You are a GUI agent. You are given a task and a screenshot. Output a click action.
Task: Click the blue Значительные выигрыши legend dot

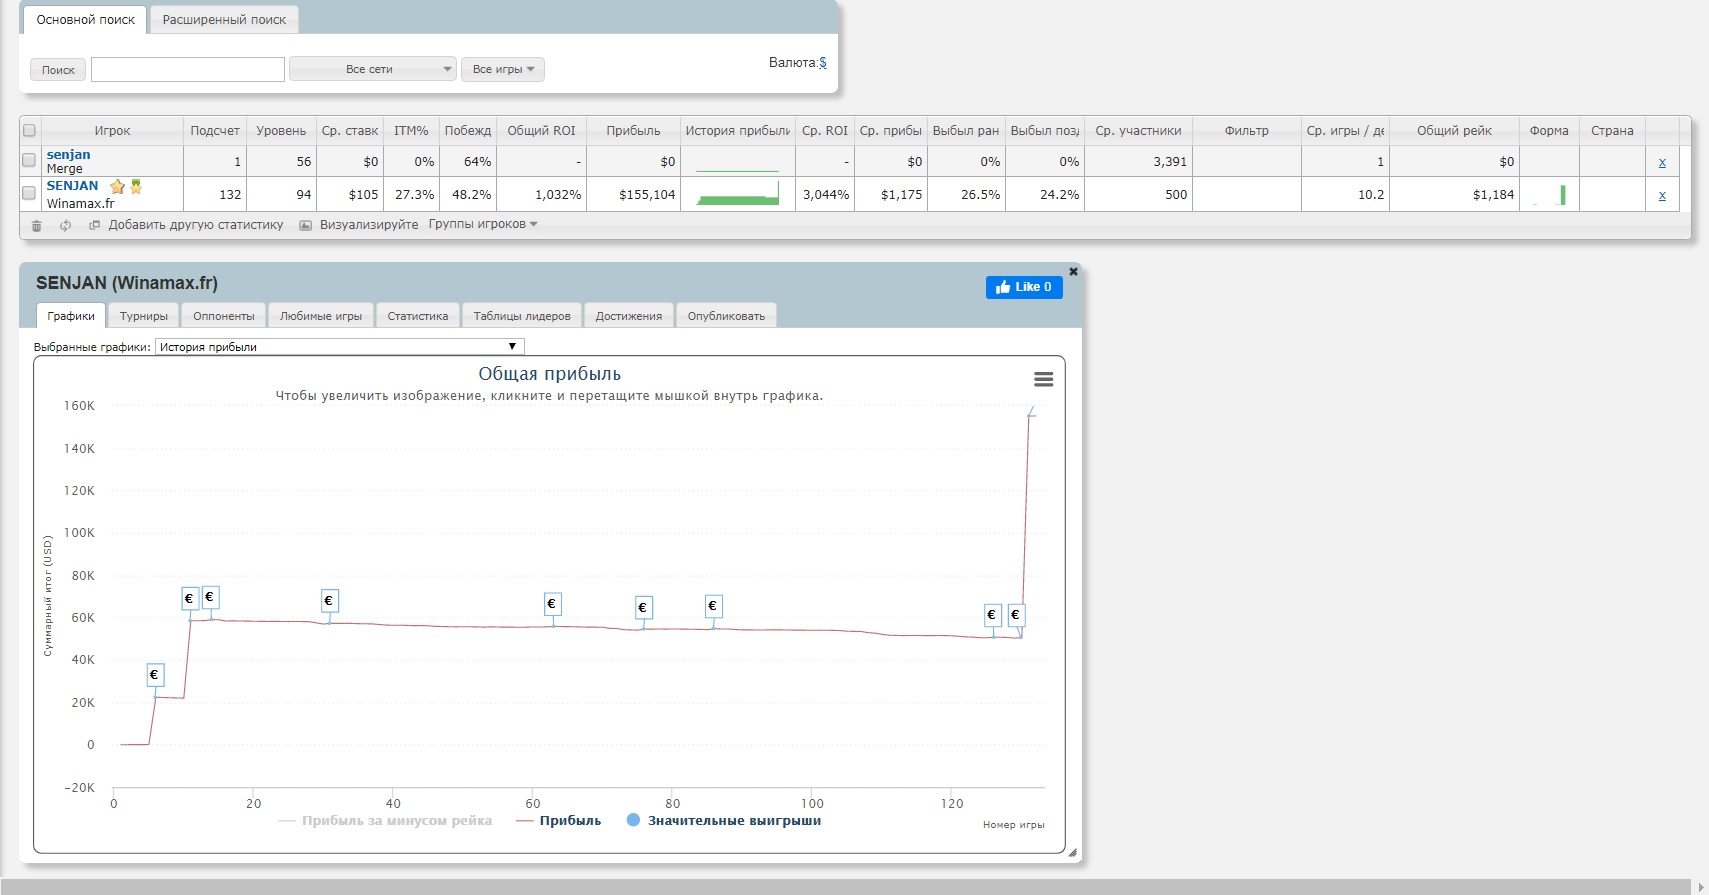tap(633, 820)
